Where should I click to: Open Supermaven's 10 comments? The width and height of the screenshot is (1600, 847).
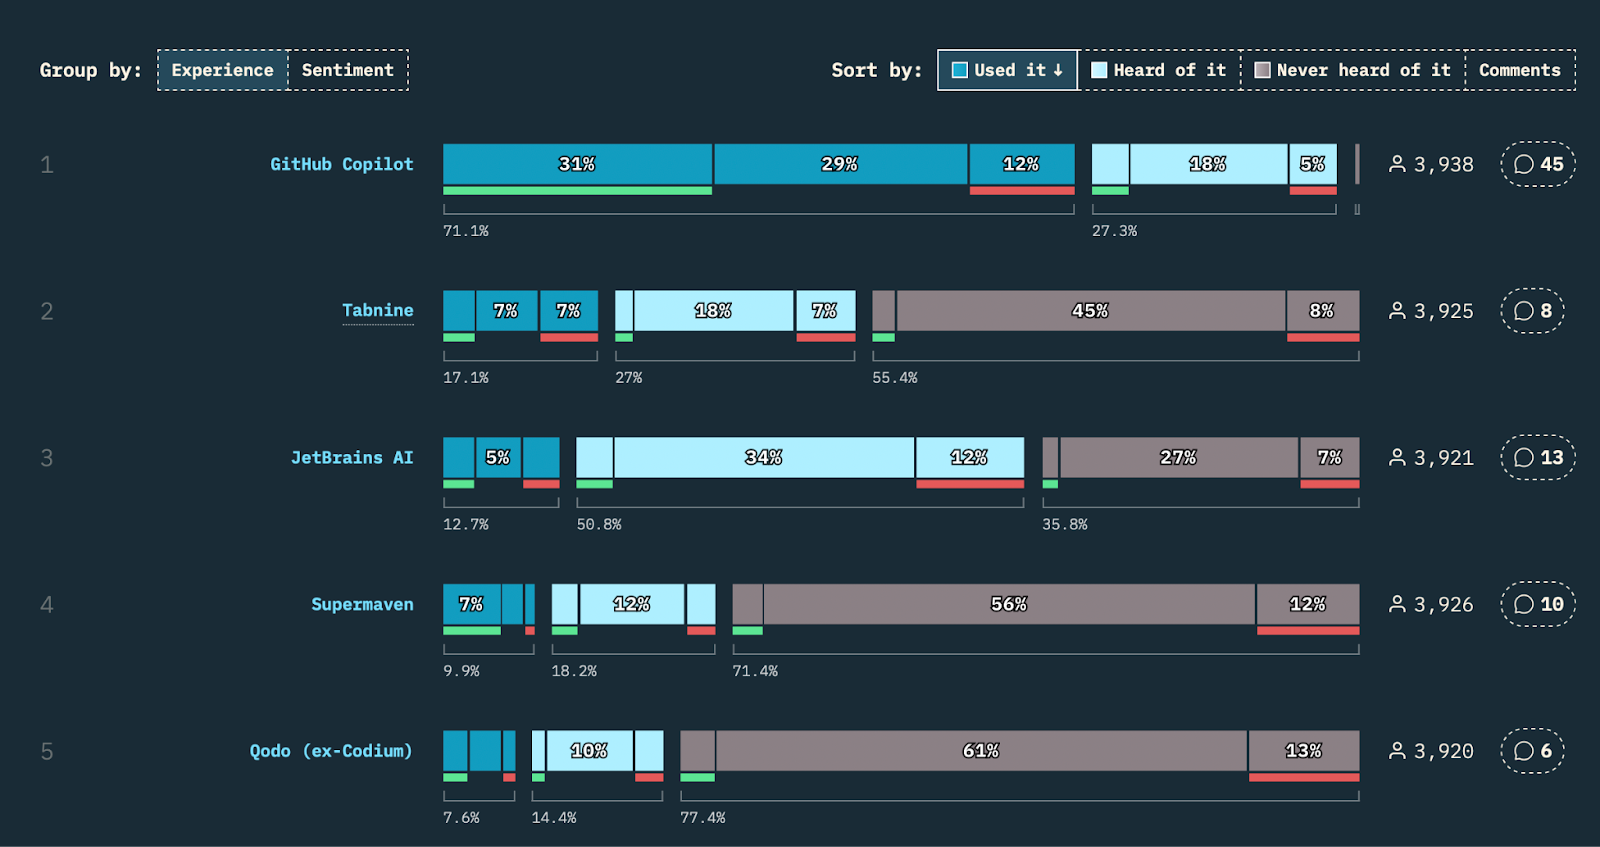pos(1538,604)
